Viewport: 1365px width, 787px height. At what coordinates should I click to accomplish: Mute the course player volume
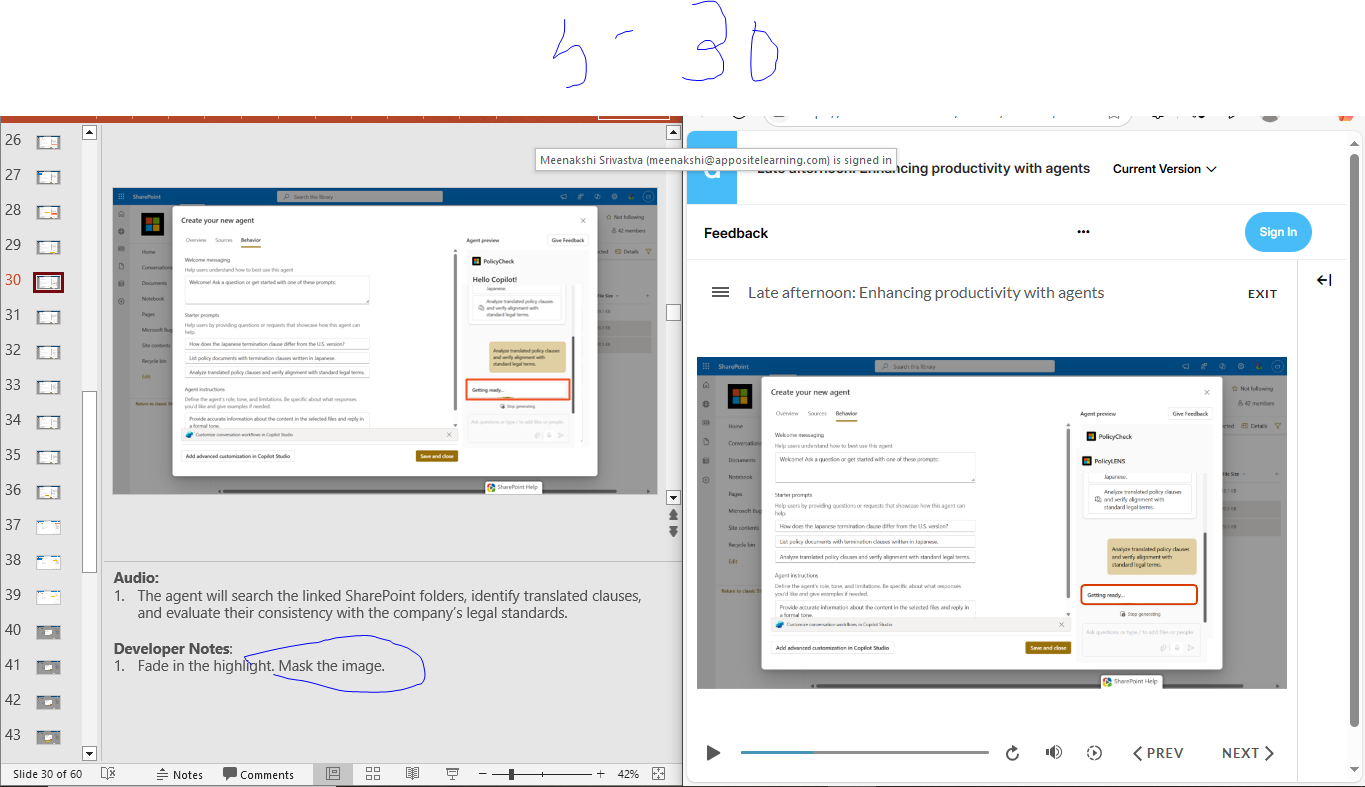click(1053, 753)
